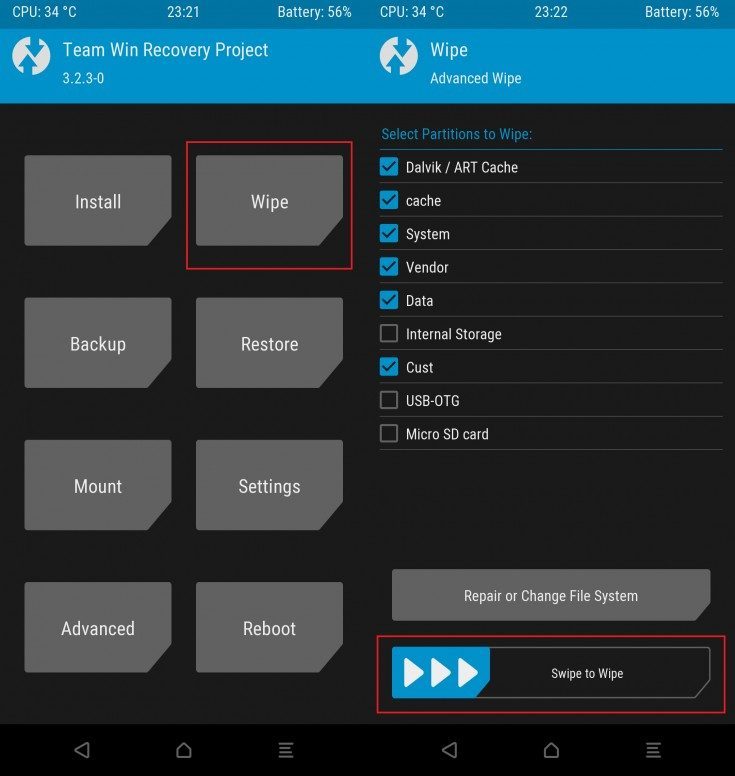Open the menu lines icon on the Advanced Wipe screen
Image resolution: width=735 pixels, height=776 pixels.
[653, 750]
